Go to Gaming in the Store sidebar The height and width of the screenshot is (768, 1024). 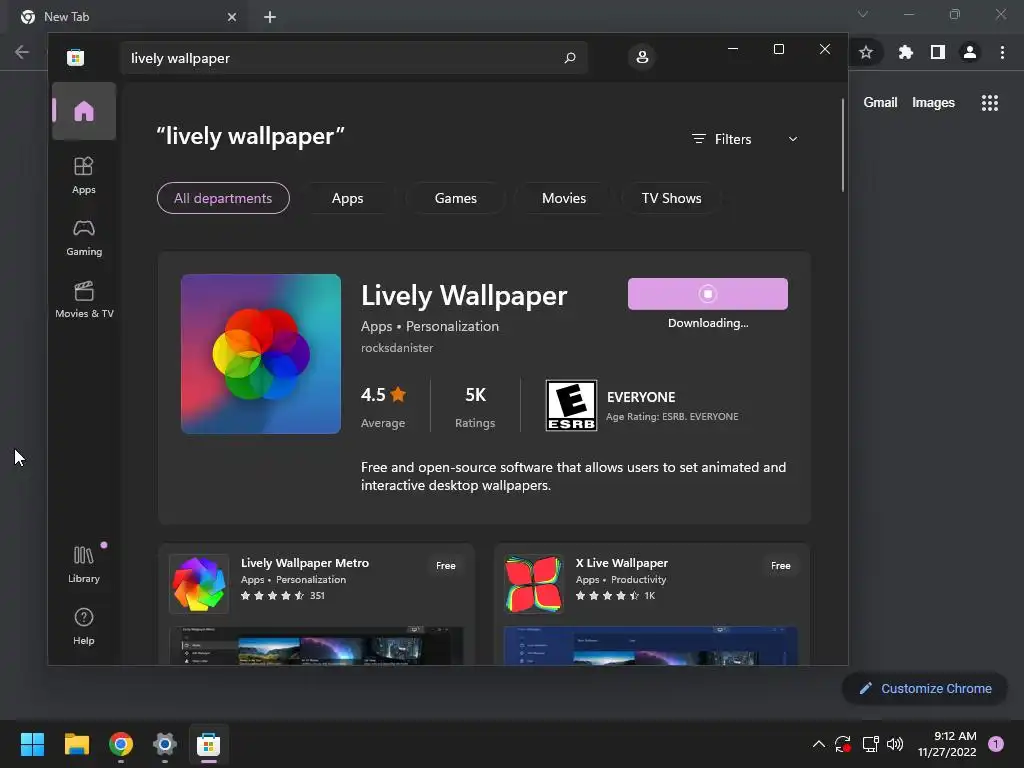[x=84, y=238]
